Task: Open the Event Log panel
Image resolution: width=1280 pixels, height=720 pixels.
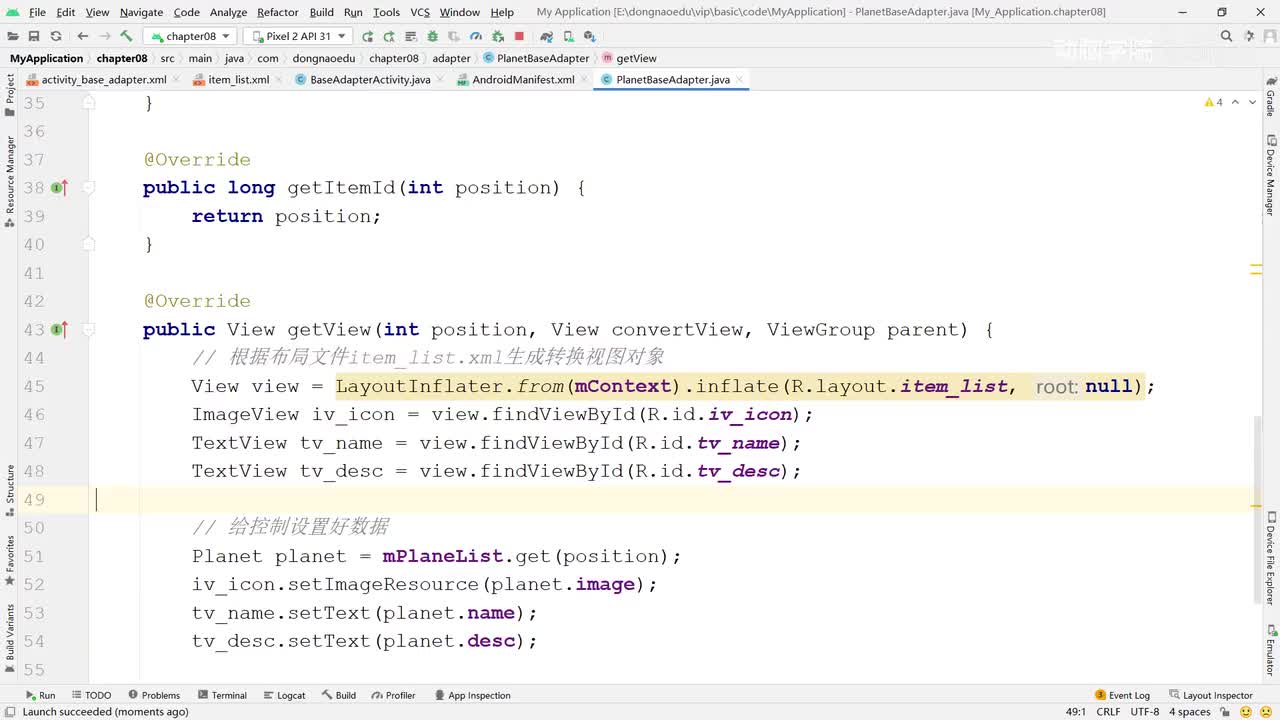Action: point(1122,695)
